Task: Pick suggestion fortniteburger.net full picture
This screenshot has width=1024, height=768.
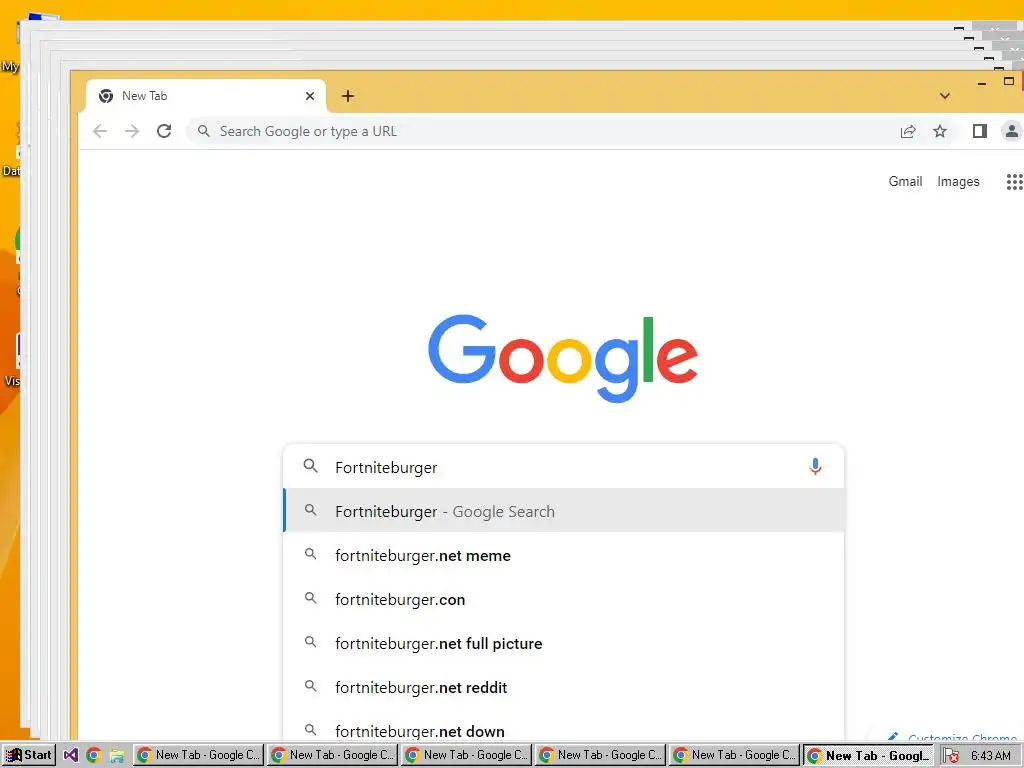Action: 564,643
